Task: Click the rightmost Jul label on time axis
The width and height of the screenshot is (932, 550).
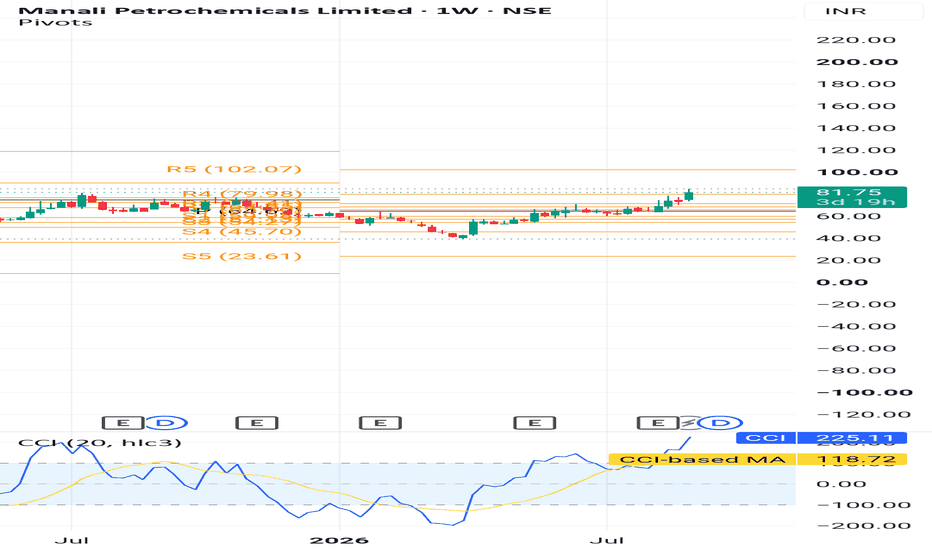Action: 606,540
